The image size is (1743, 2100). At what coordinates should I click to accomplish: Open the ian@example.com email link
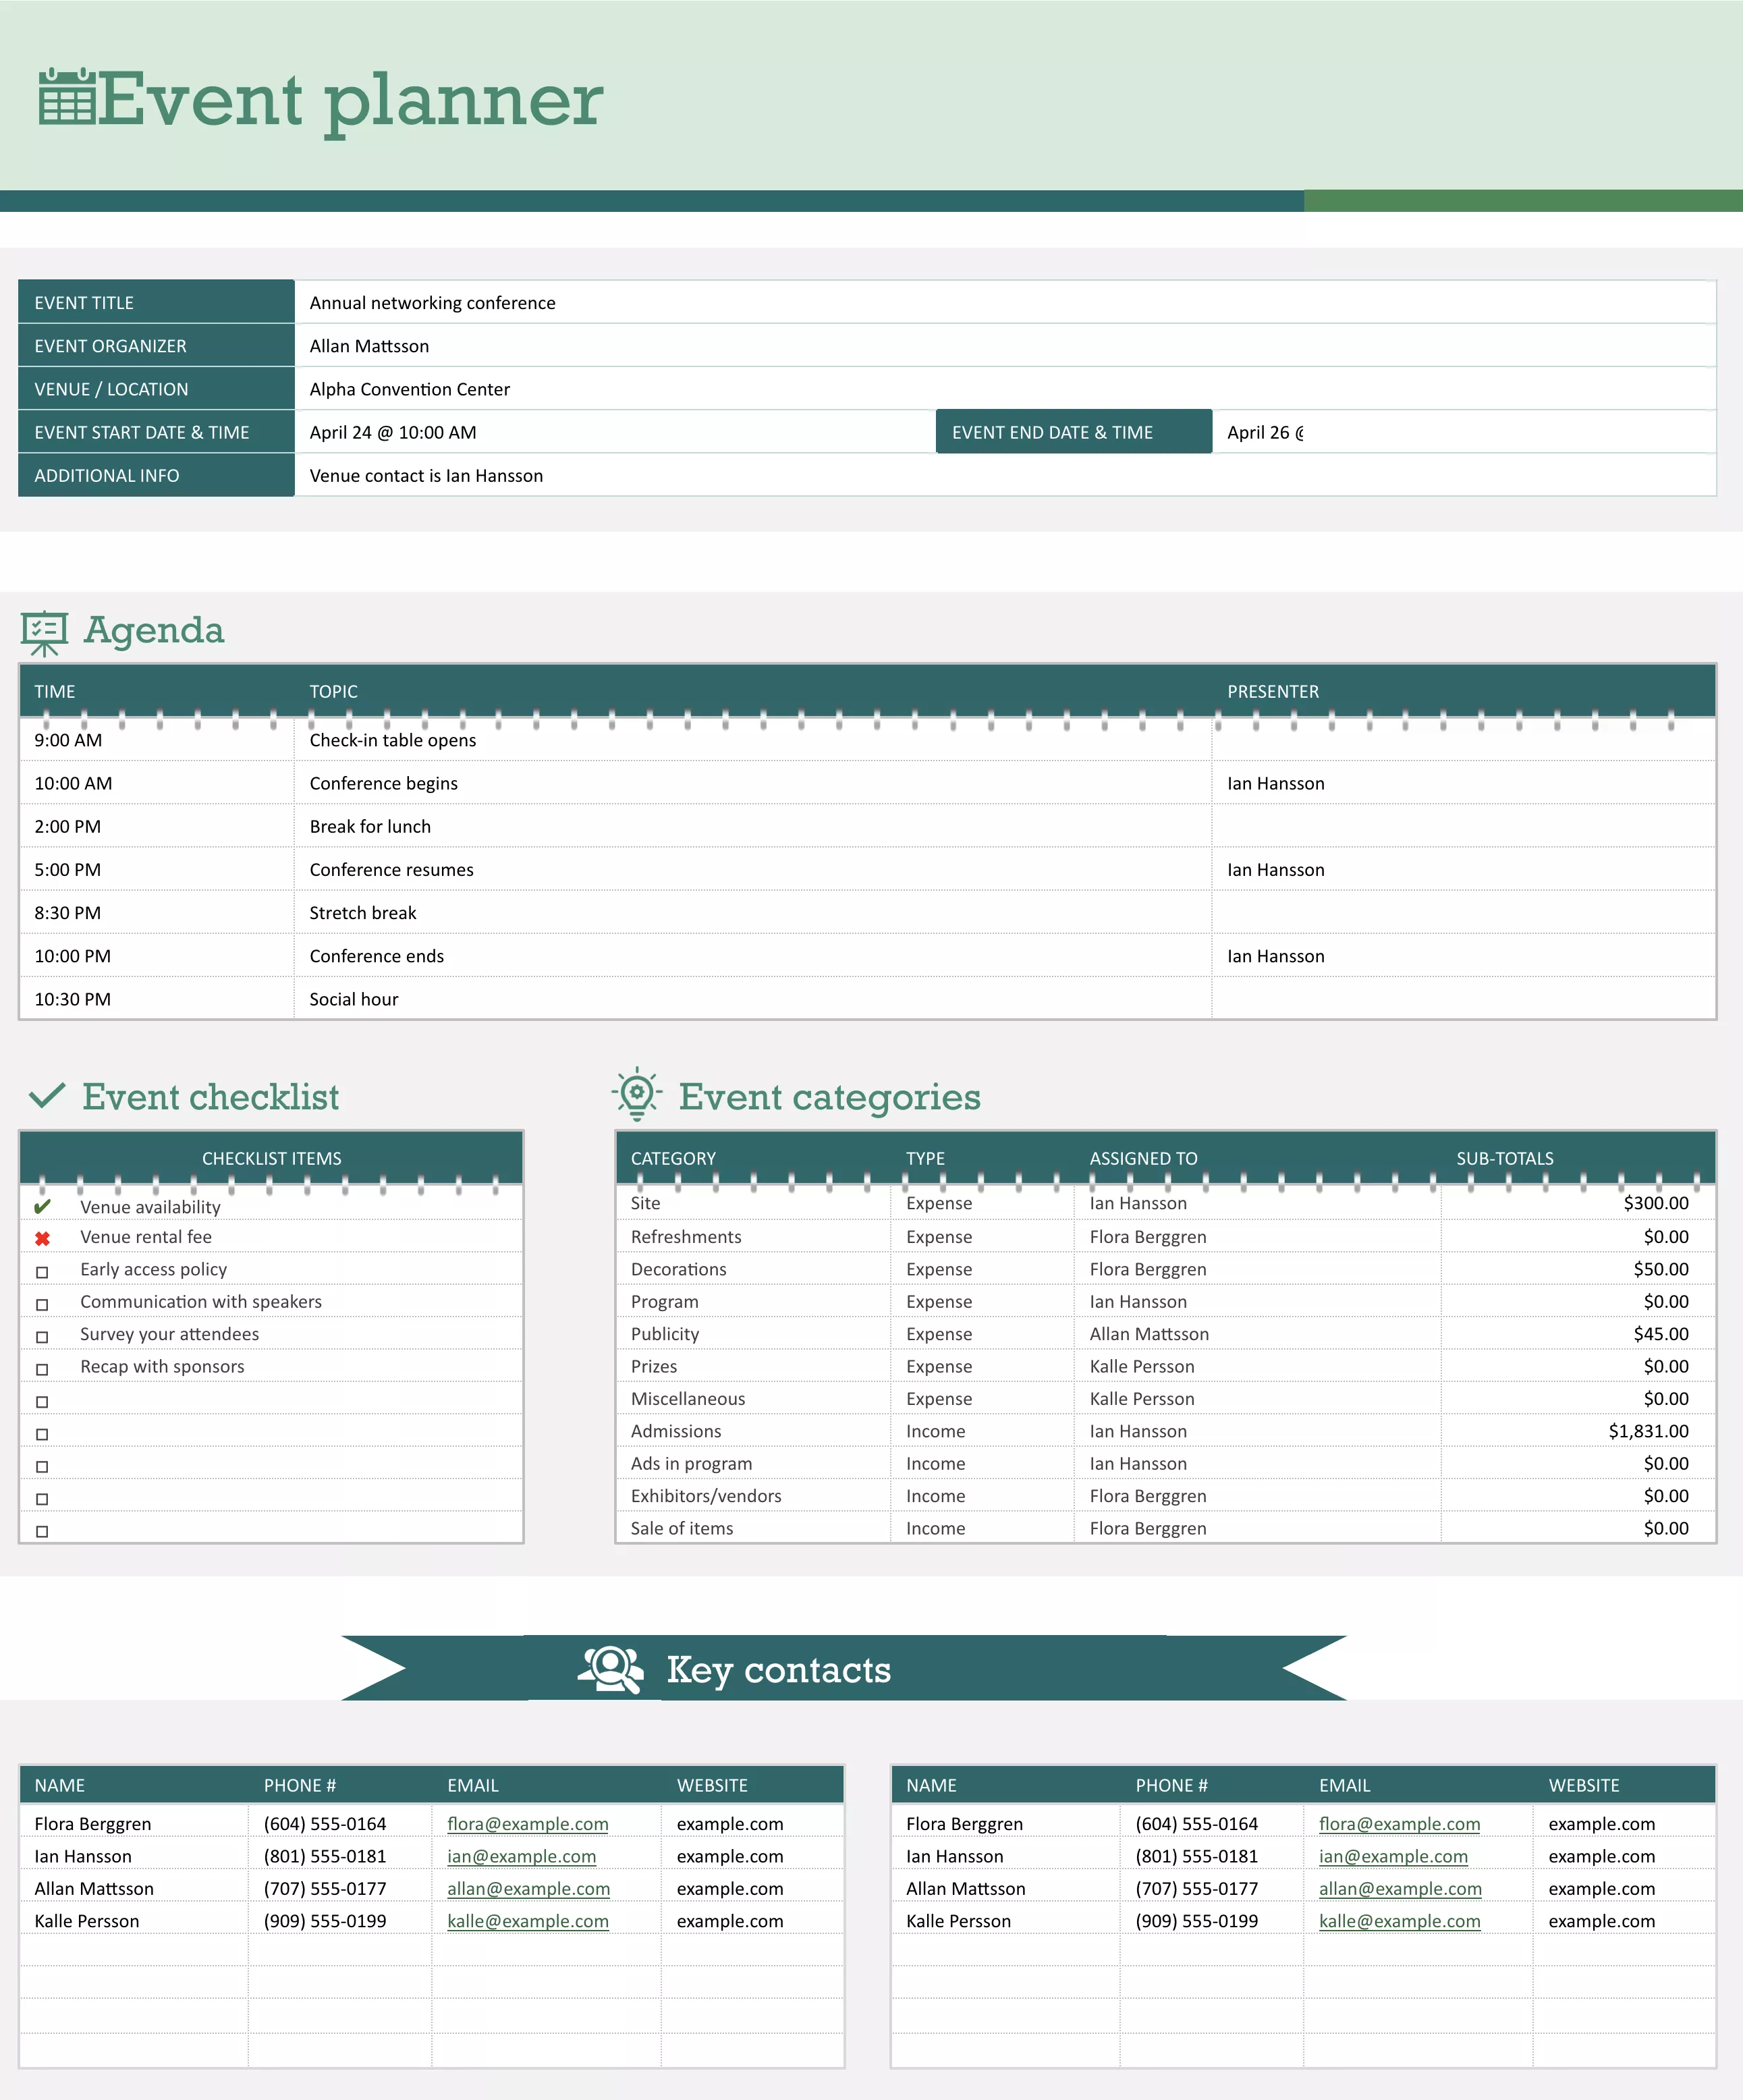pos(521,1856)
